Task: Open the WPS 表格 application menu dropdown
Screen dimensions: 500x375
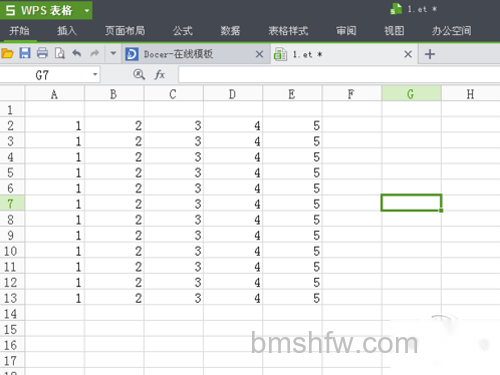Action: tap(87, 11)
